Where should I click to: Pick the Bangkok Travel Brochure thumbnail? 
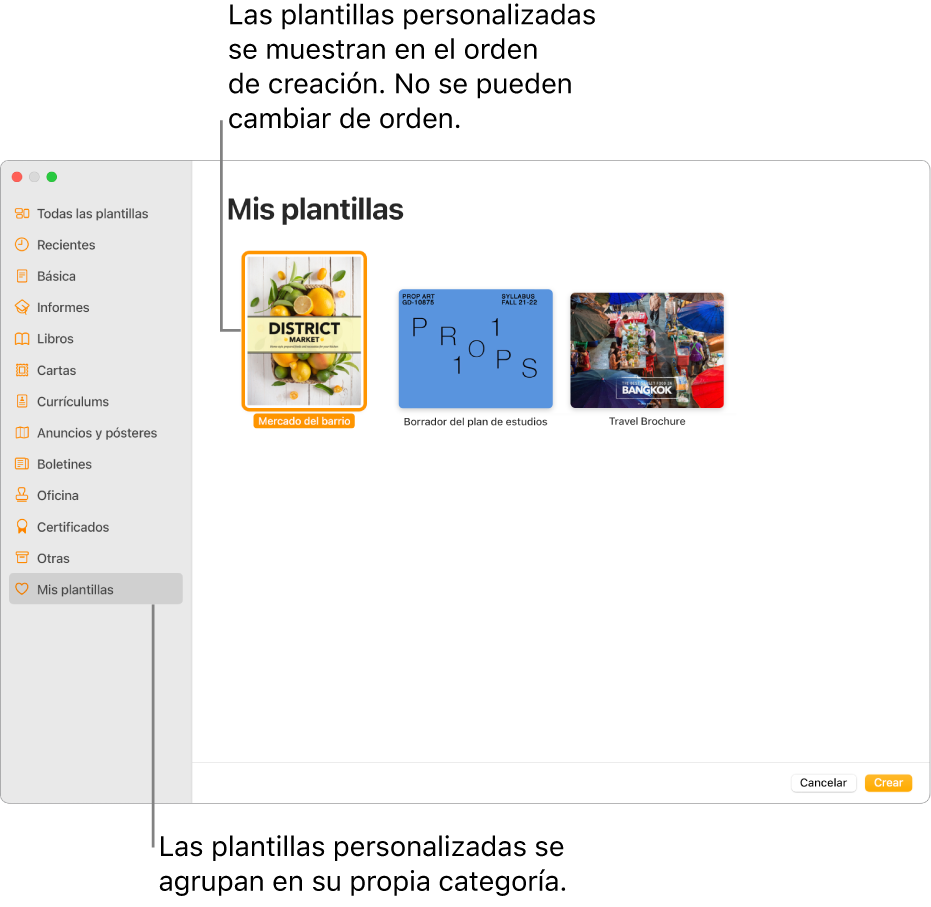(647, 350)
